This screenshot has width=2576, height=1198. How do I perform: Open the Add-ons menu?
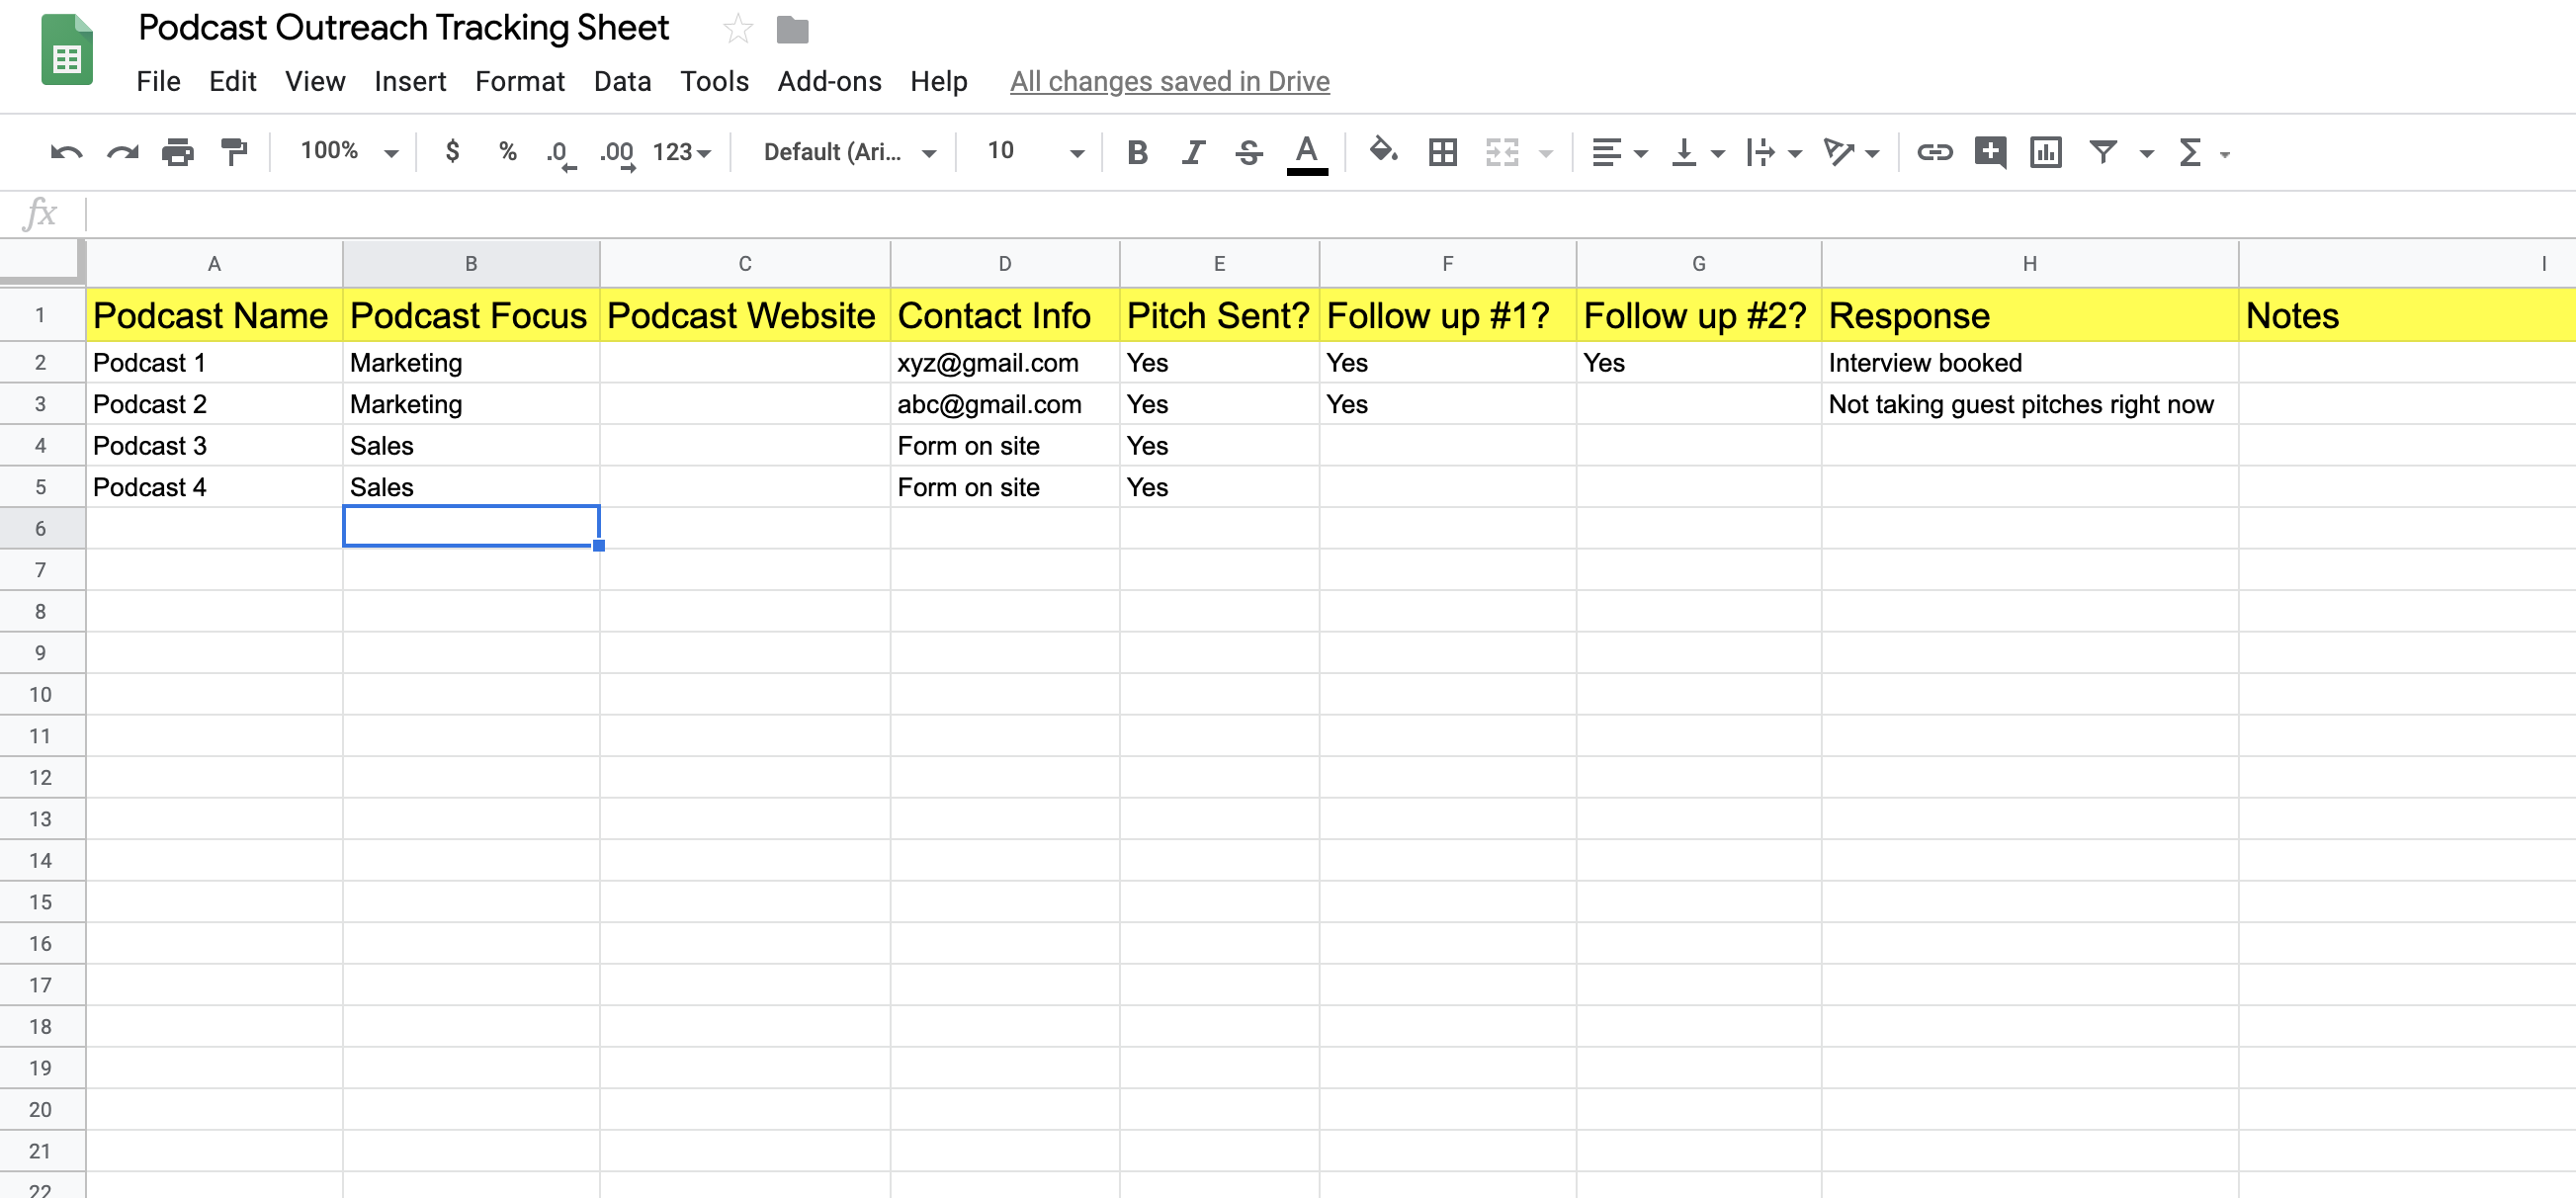coord(829,81)
